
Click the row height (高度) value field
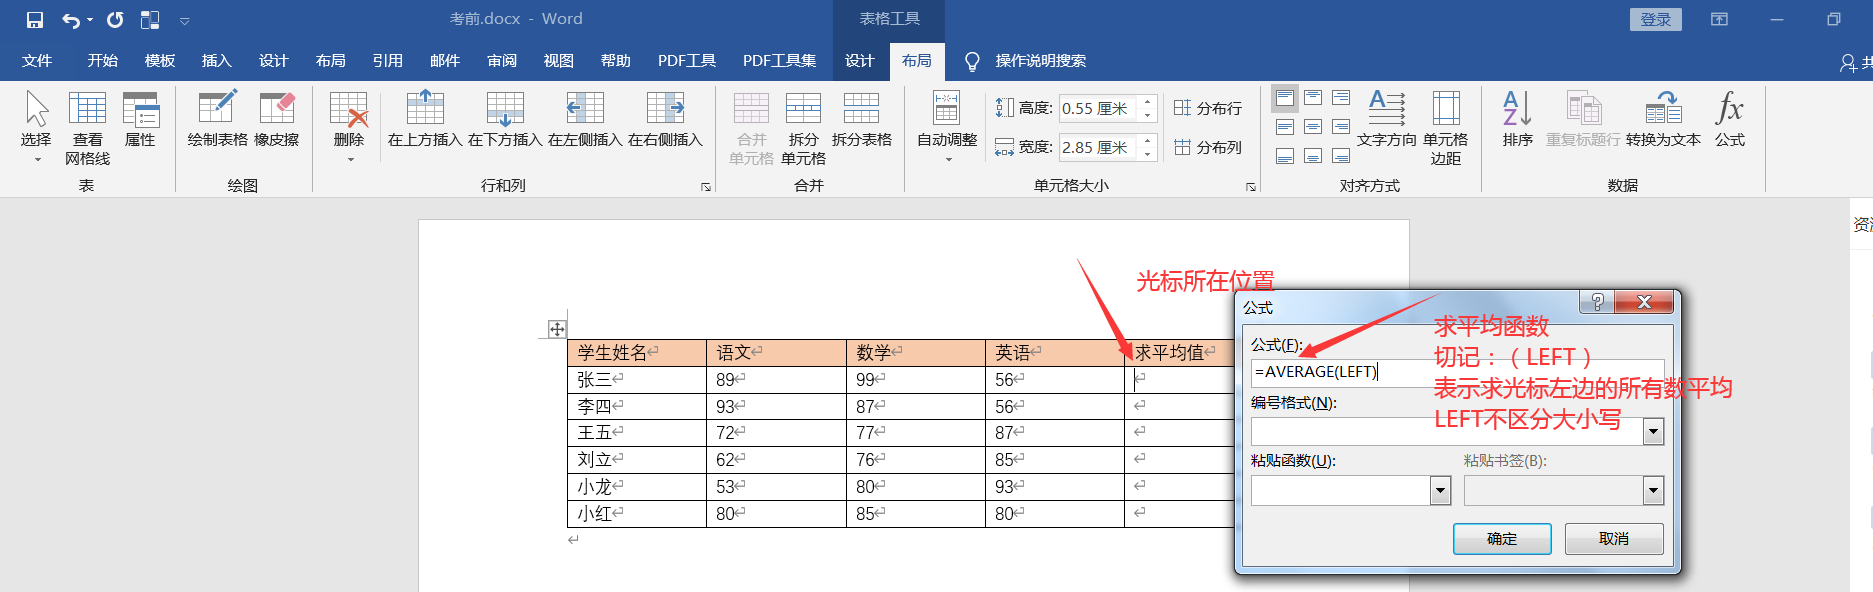coord(1099,108)
